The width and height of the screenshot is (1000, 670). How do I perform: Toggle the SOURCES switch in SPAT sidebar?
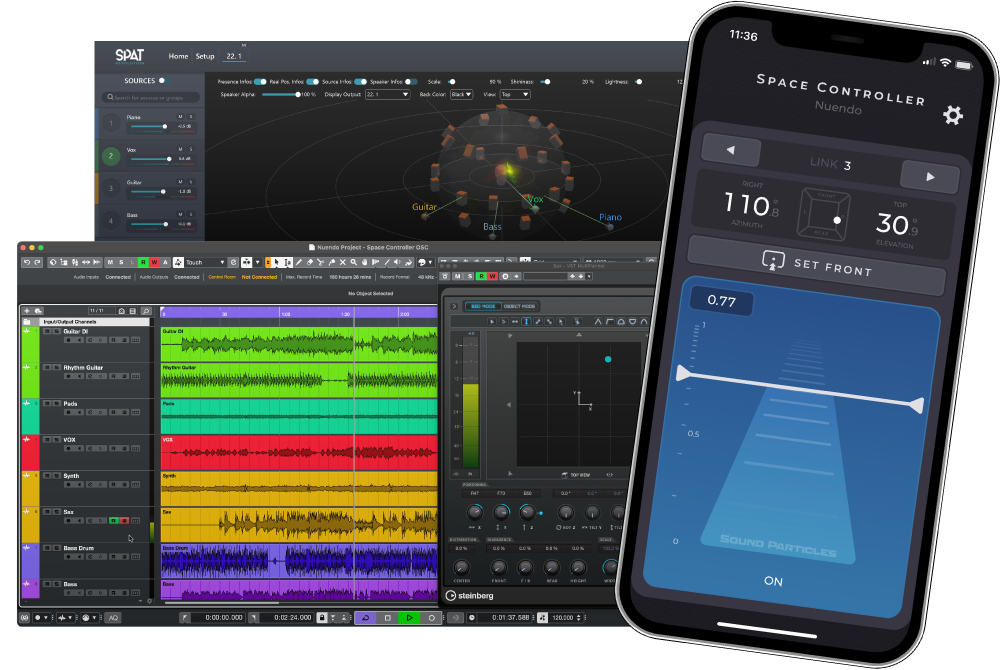164,80
